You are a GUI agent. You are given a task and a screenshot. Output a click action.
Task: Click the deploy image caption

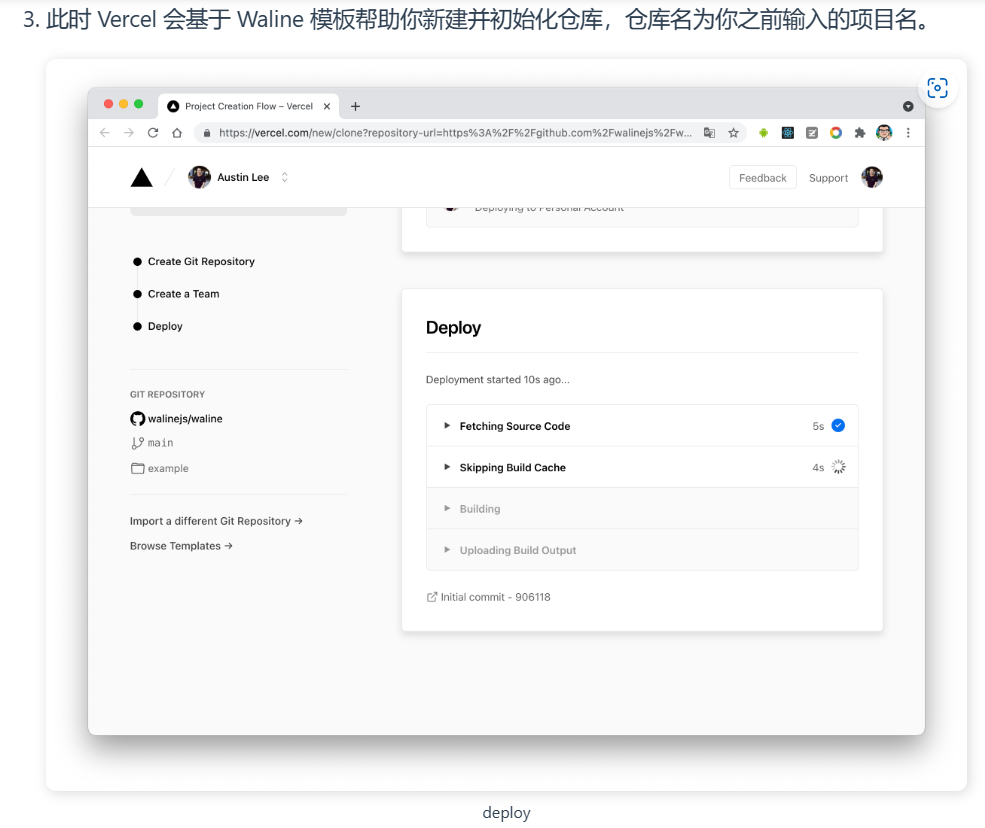tap(506, 812)
